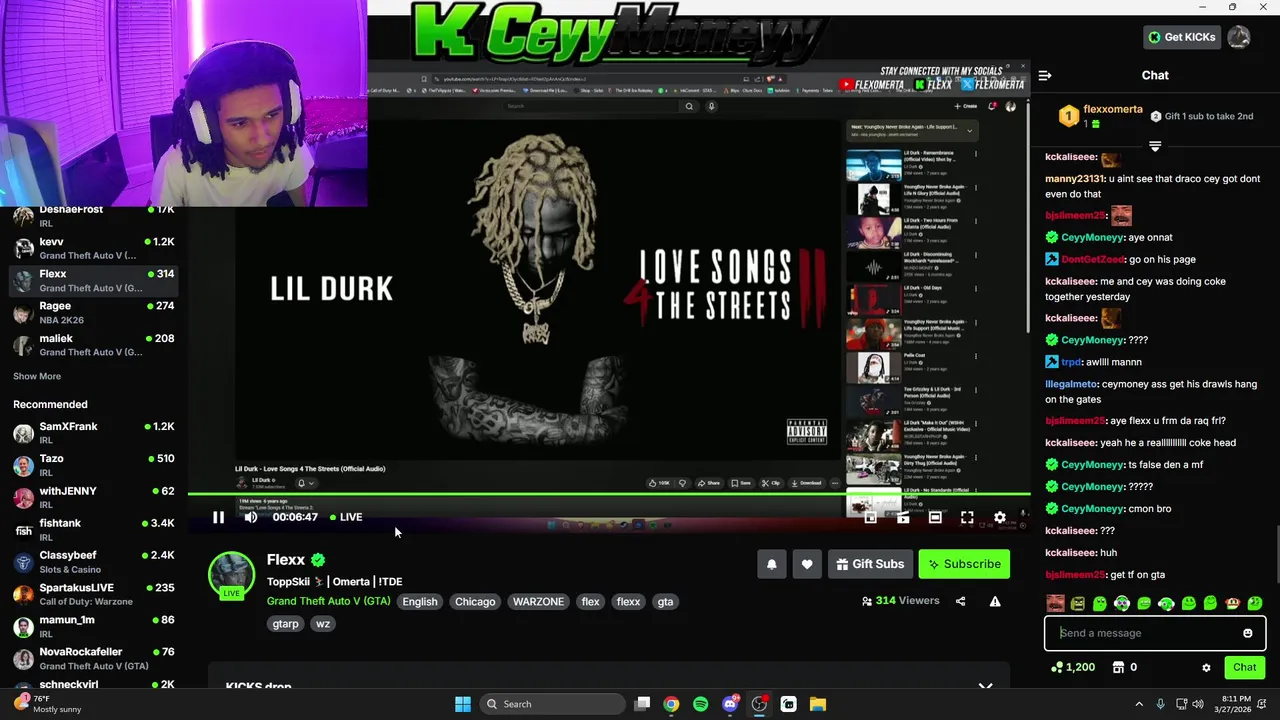The height and width of the screenshot is (720, 1280).
Task: Switch to theater mode
Action: click(x=935, y=517)
